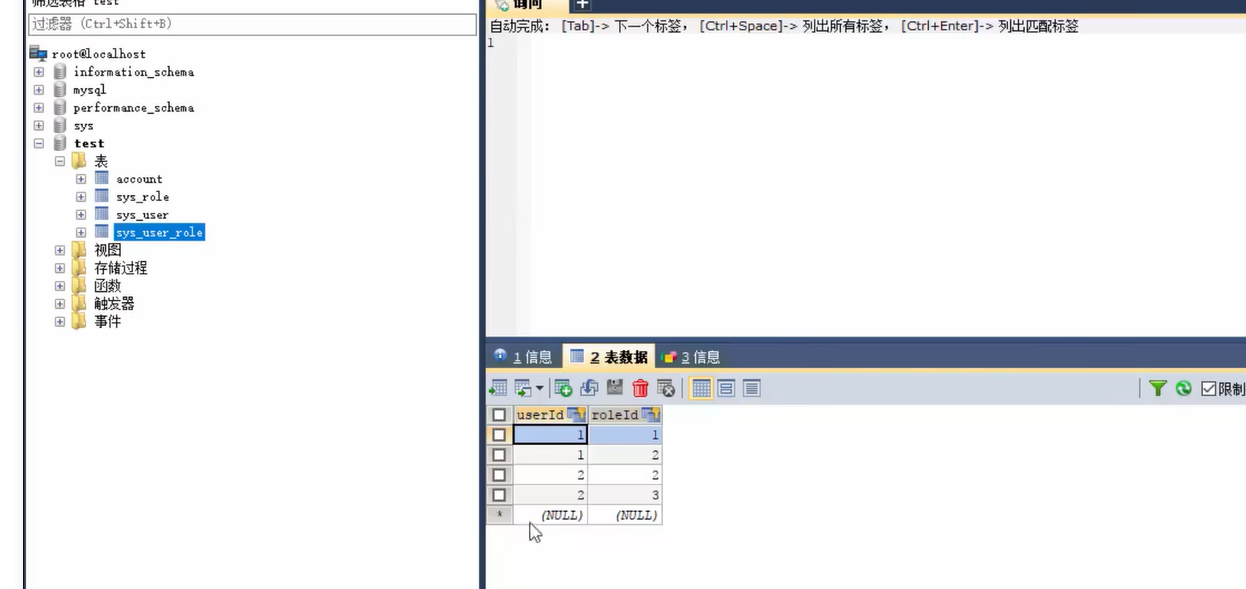
Task: Click the import record icon on the toolbar
Action: [x=498, y=390]
